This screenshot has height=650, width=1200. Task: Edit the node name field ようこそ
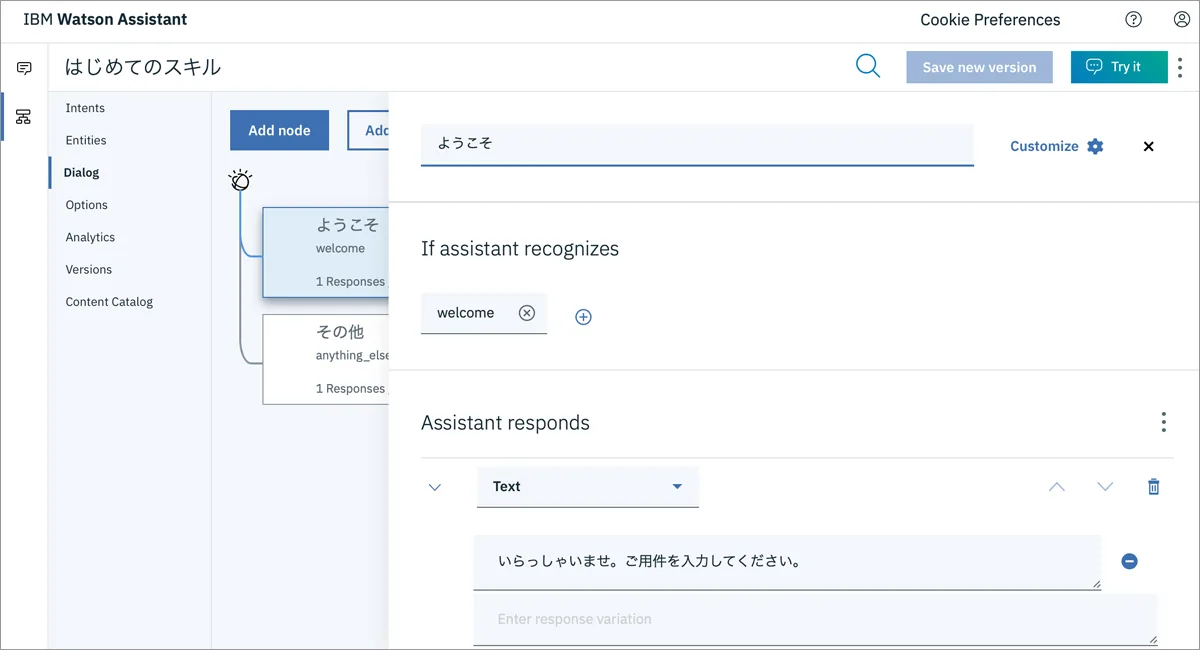coord(697,144)
